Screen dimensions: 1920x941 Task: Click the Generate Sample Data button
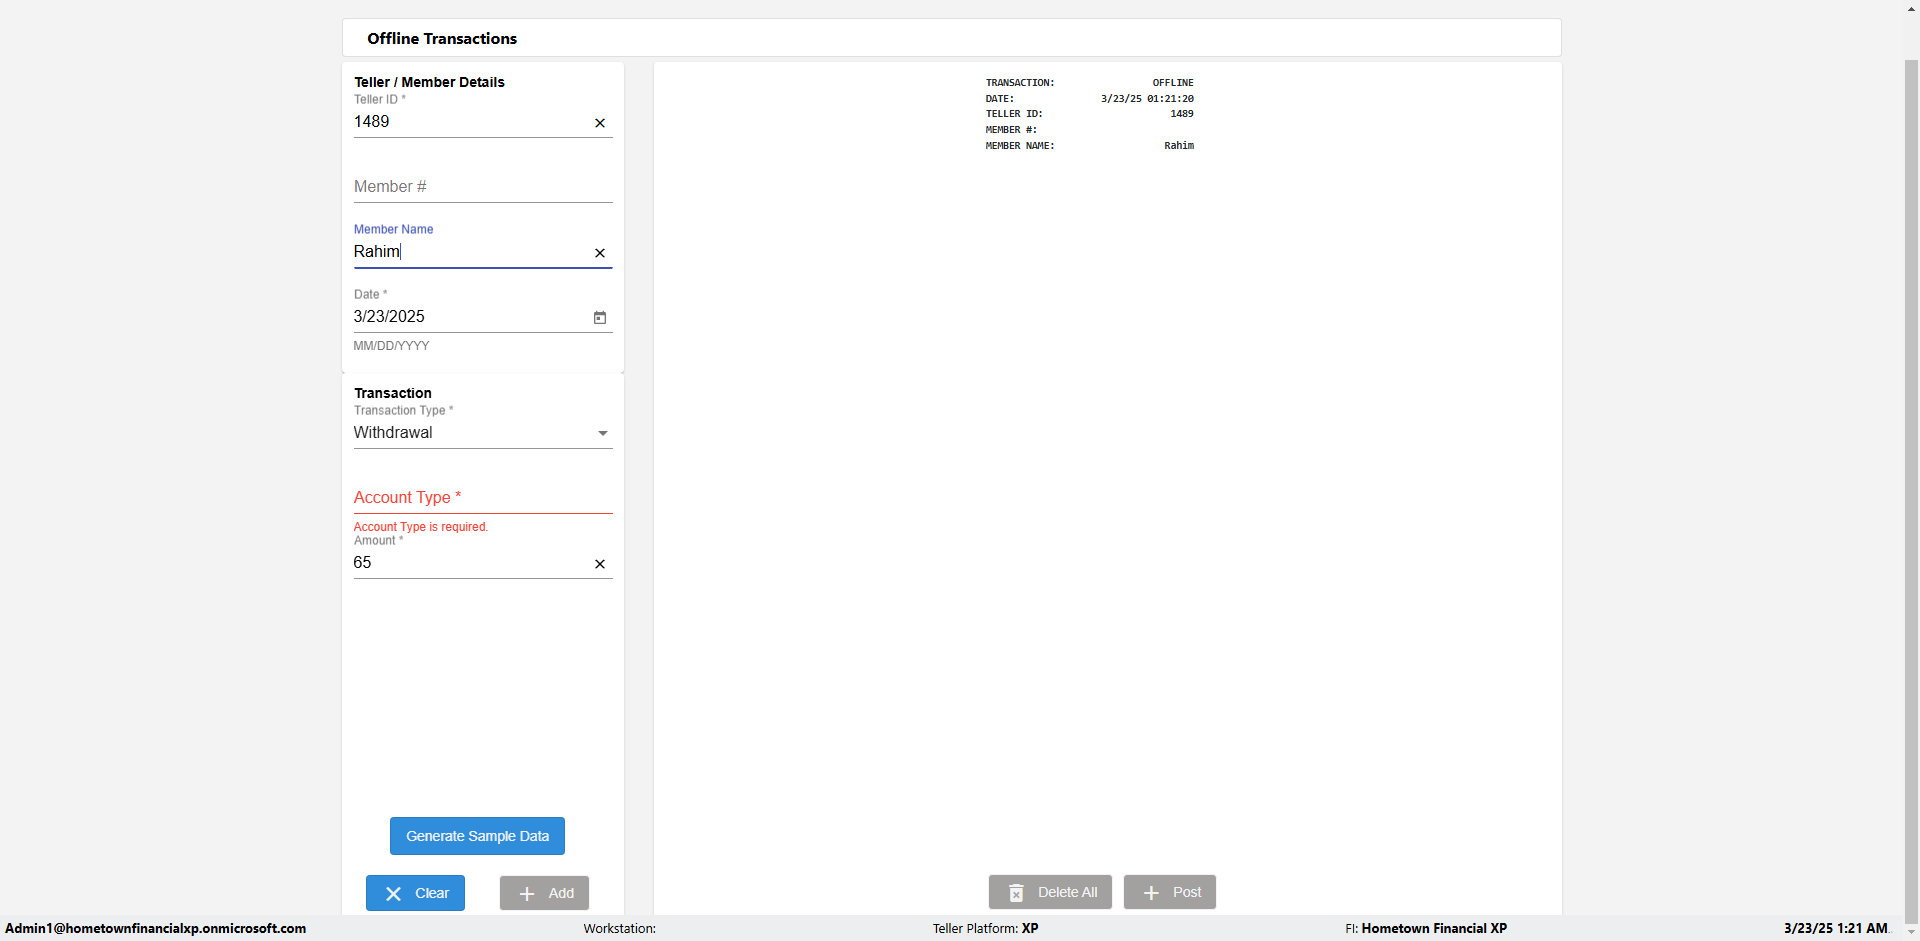click(477, 836)
